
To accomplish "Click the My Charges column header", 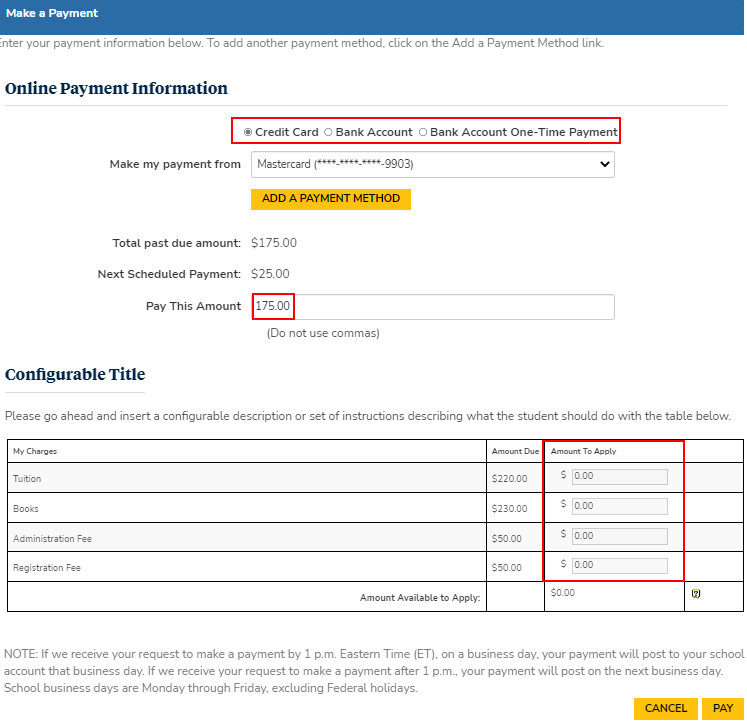I will pos(35,451).
